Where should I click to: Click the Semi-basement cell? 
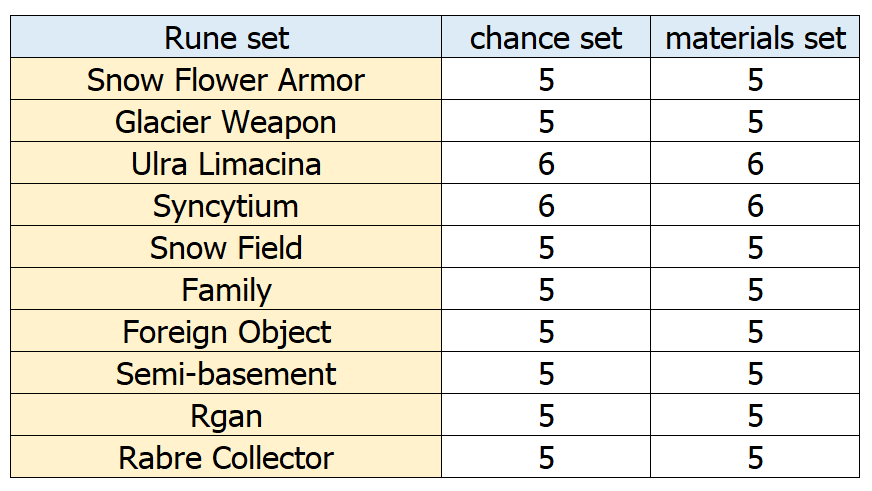pyautogui.click(x=226, y=373)
